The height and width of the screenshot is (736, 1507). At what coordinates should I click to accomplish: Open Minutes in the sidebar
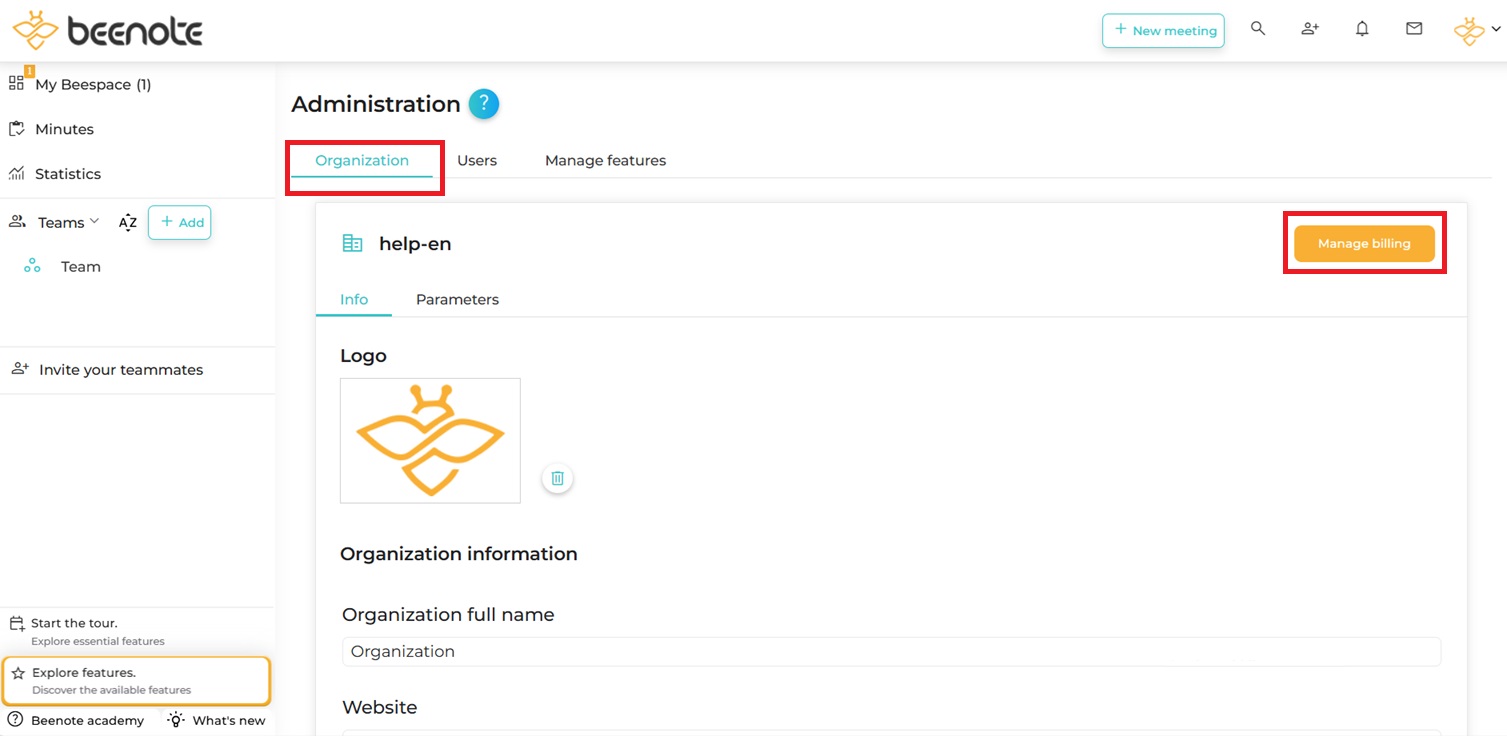pyautogui.click(x=64, y=129)
